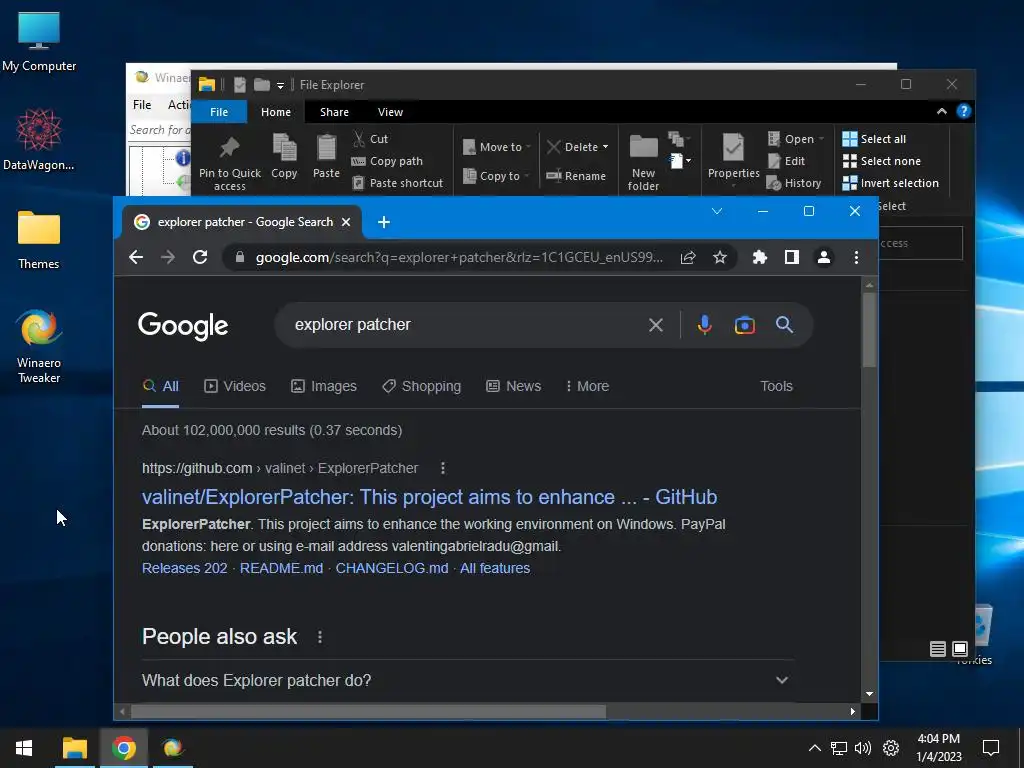Open Releases 202 sublink
Viewport: 1024px width, 768px height.
pyautogui.click(x=184, y=568)
